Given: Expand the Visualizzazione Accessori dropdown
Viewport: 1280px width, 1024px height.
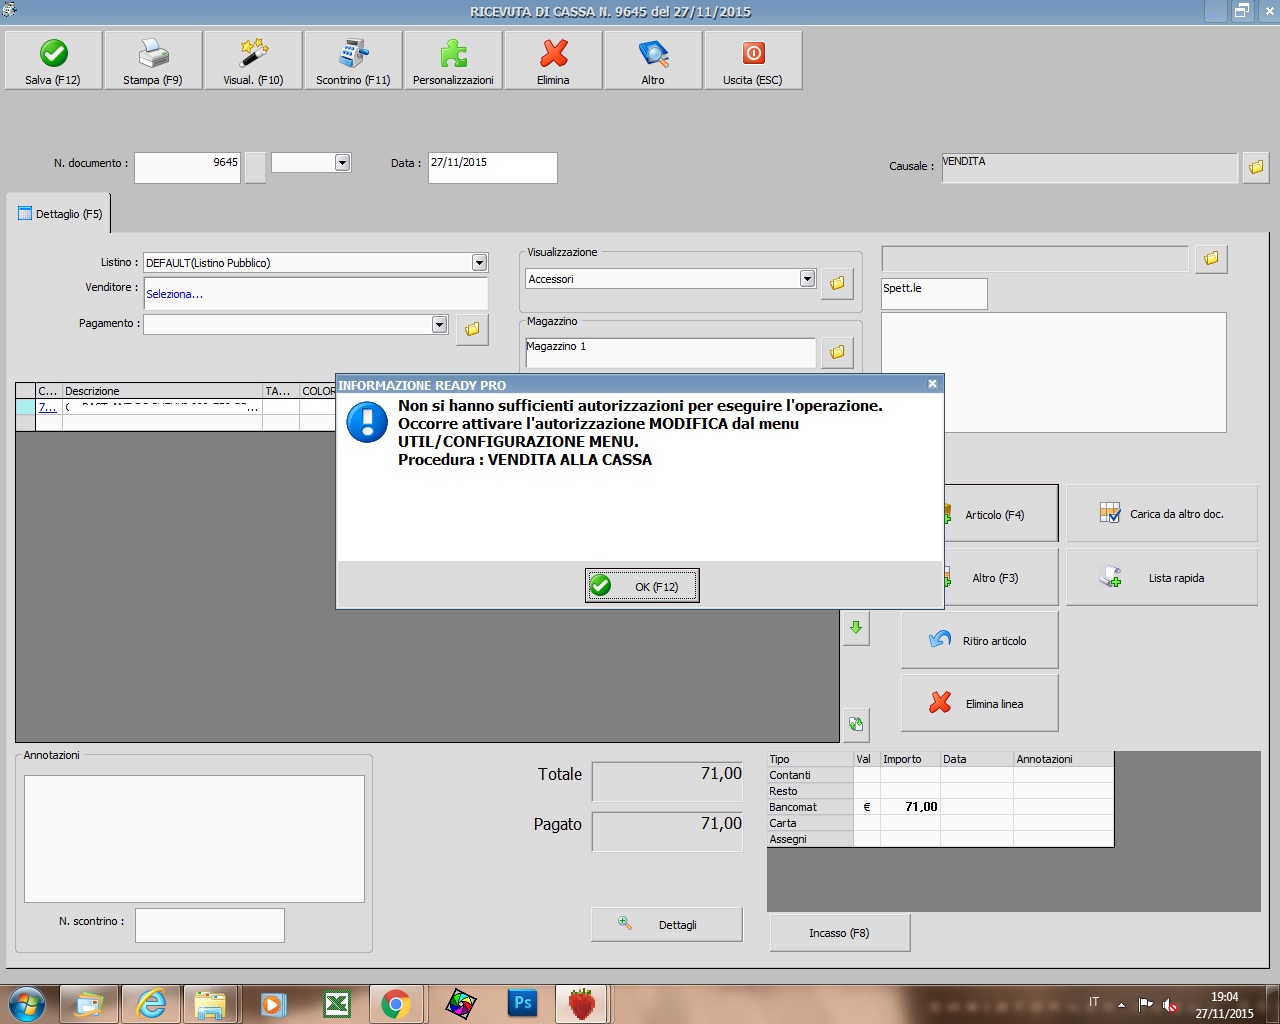Looking at the screenshot, I should tap(807, 279).
